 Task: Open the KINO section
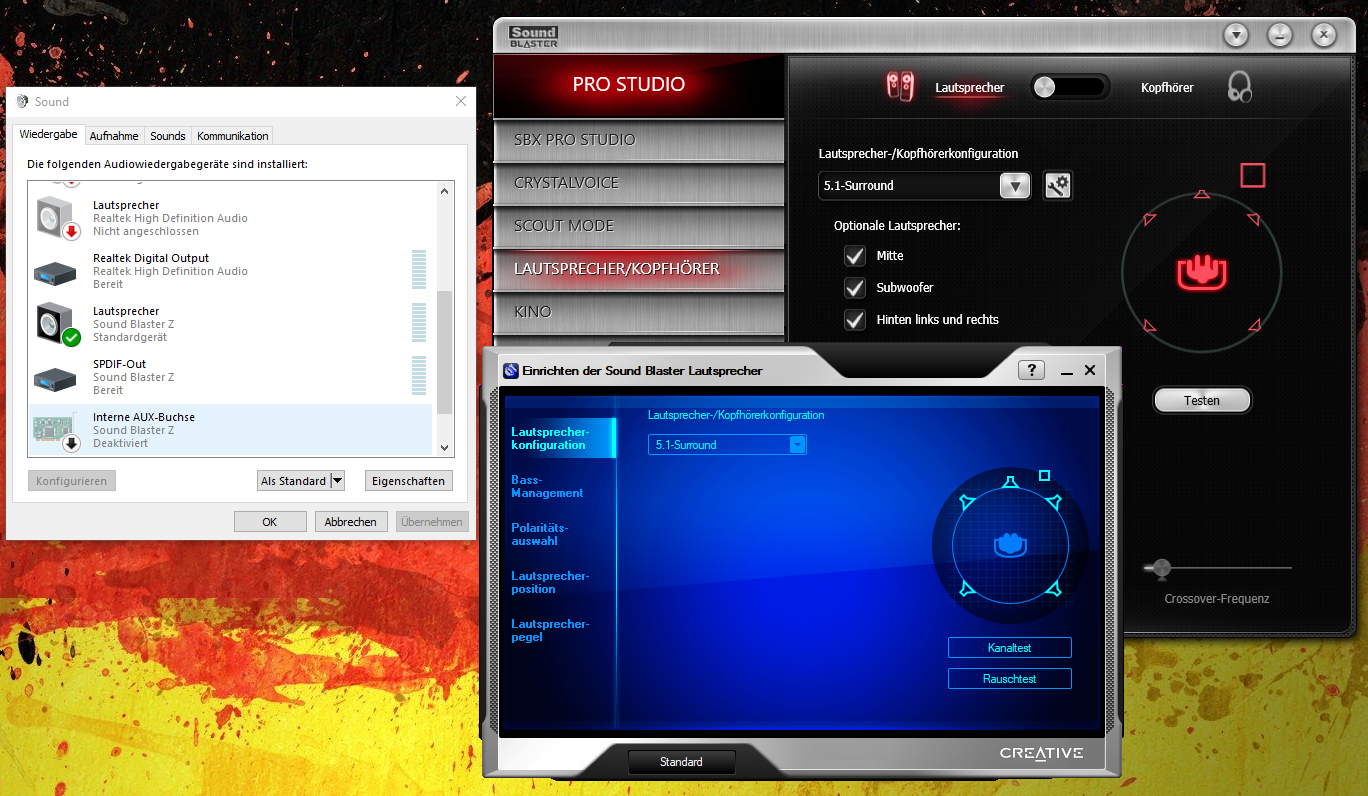[639, 312]
